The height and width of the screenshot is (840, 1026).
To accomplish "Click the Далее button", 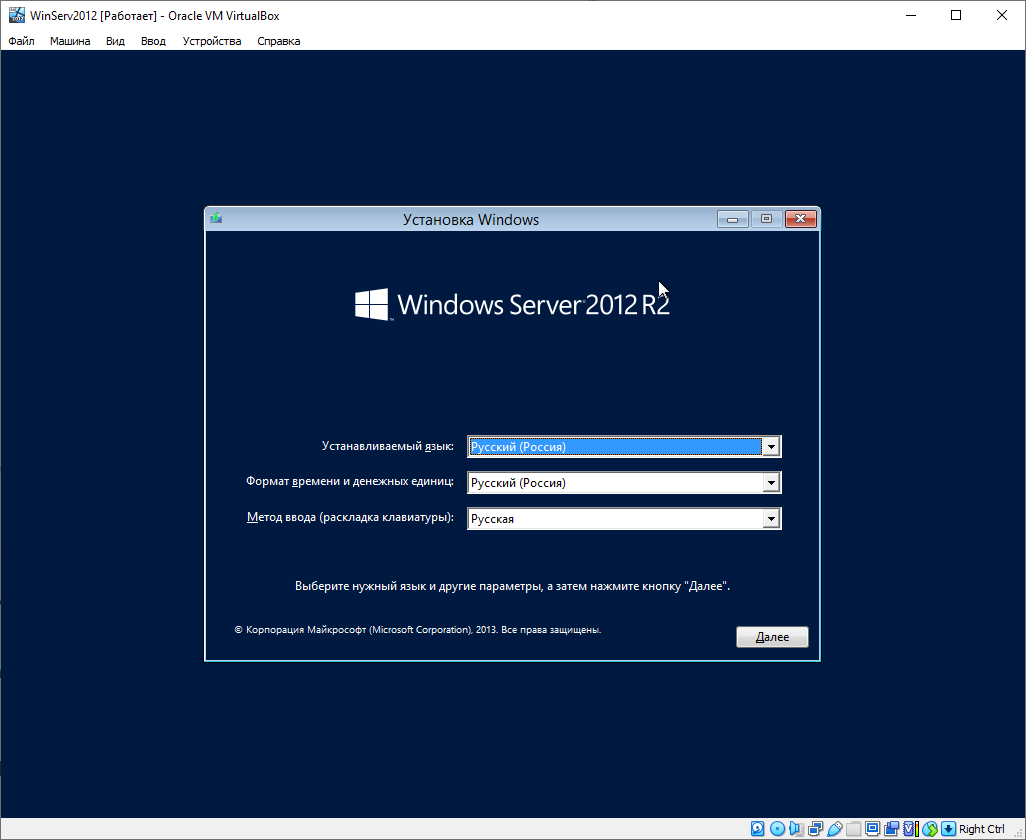I will click(x=772, y=637).
